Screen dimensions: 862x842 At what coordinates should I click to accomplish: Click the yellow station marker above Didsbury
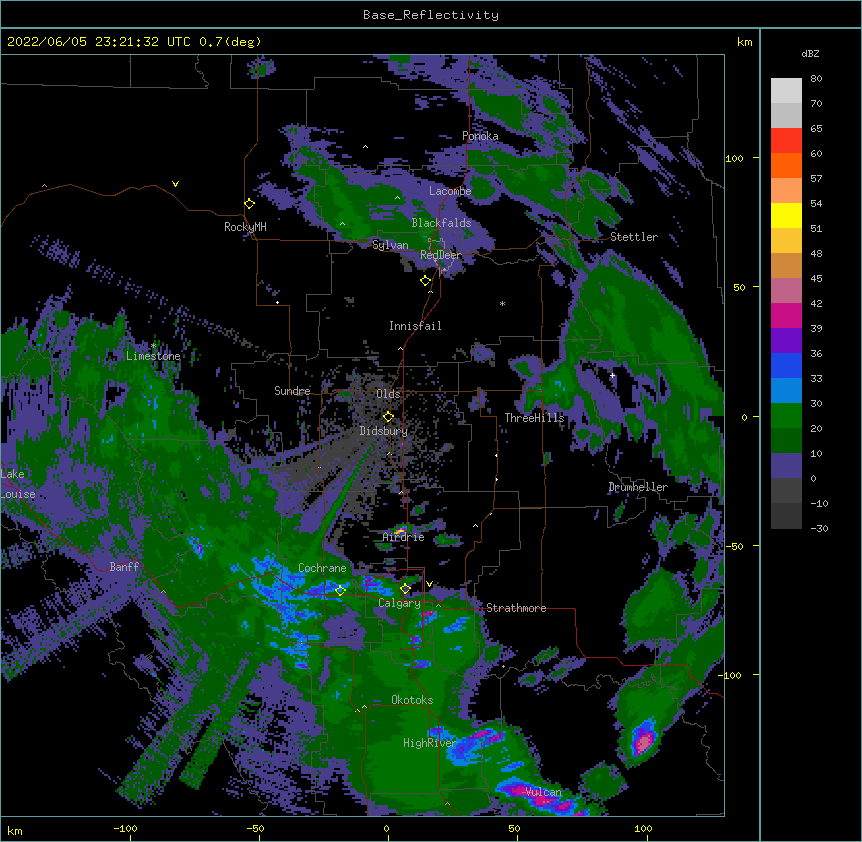click(388, 417)
